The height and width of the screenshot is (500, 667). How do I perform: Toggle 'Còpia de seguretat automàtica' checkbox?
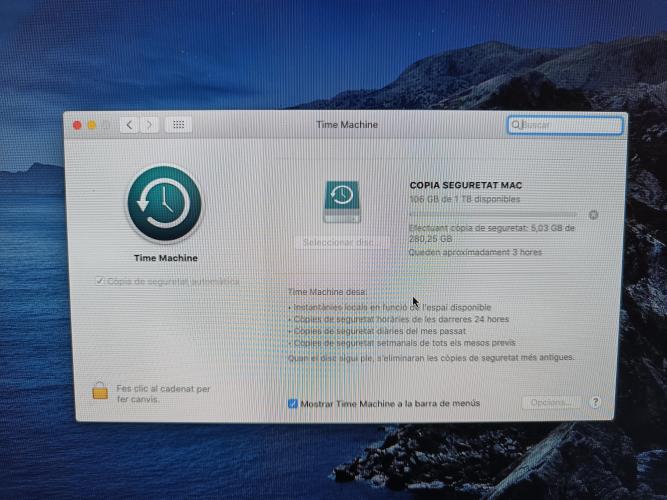(x=100, y=281)
